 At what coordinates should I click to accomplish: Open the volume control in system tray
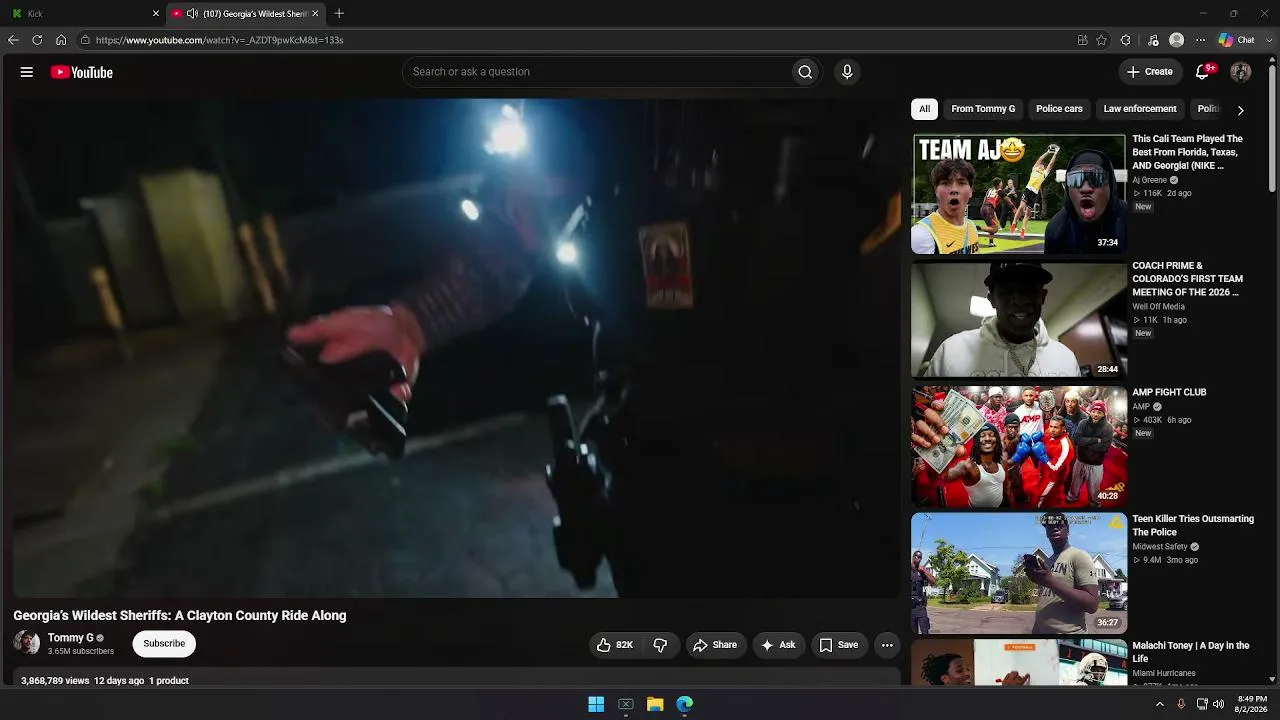click(1218, 704)
